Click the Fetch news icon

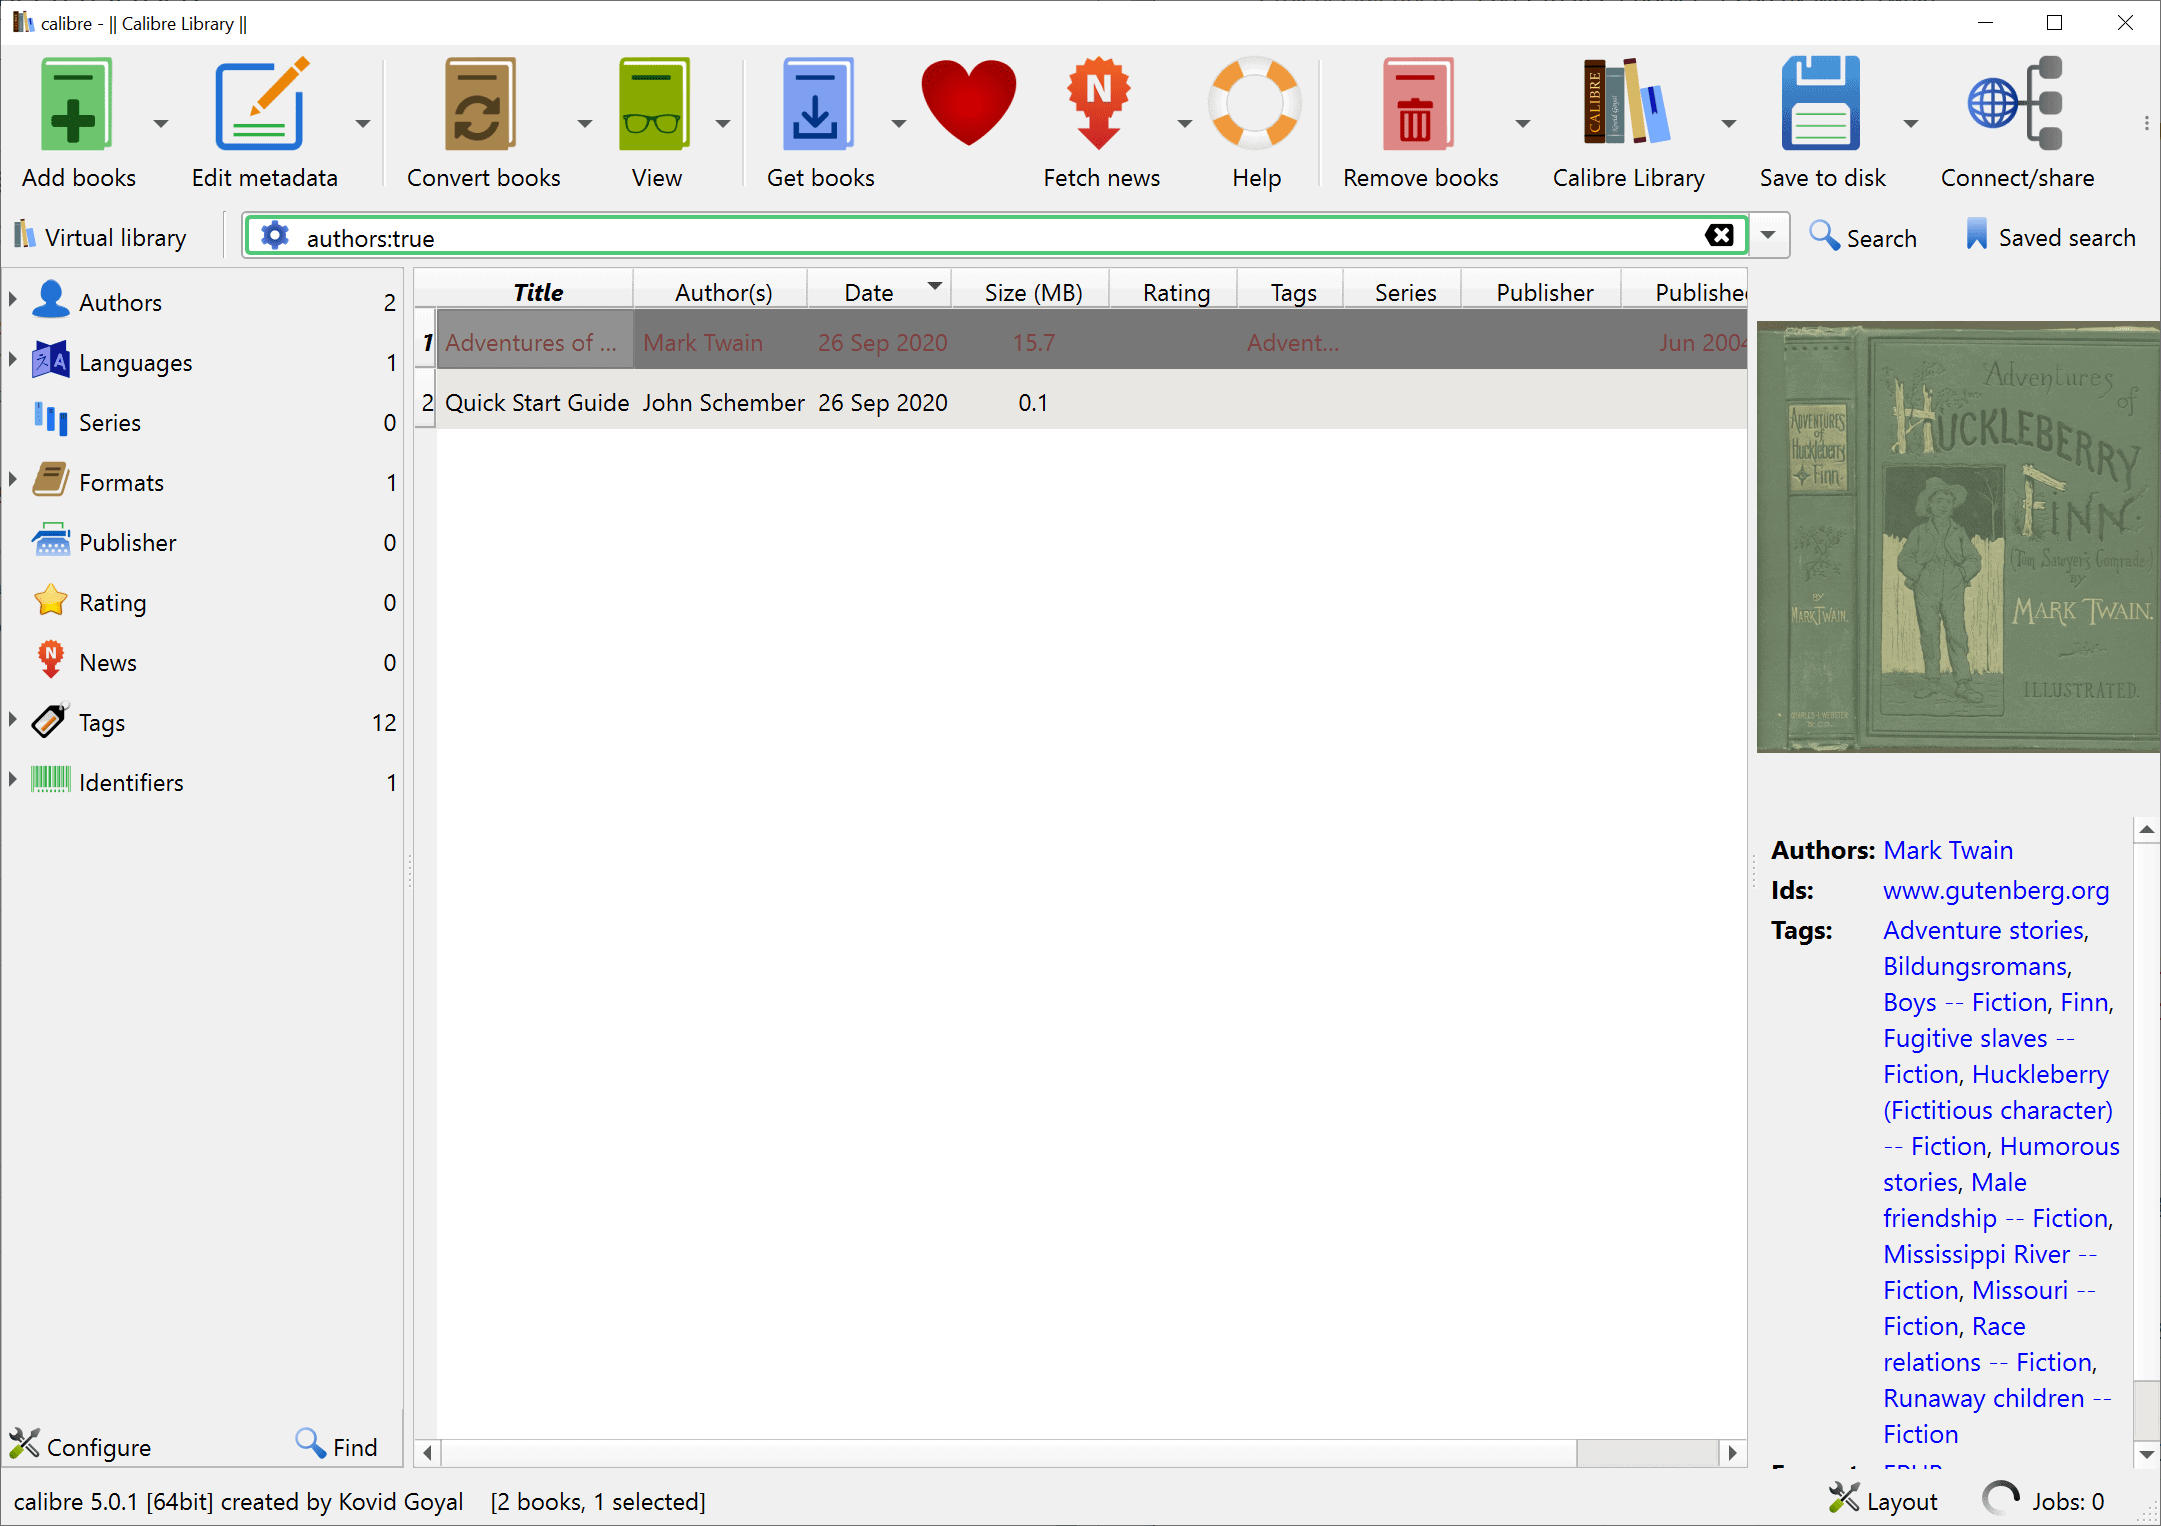point(1099,105)
